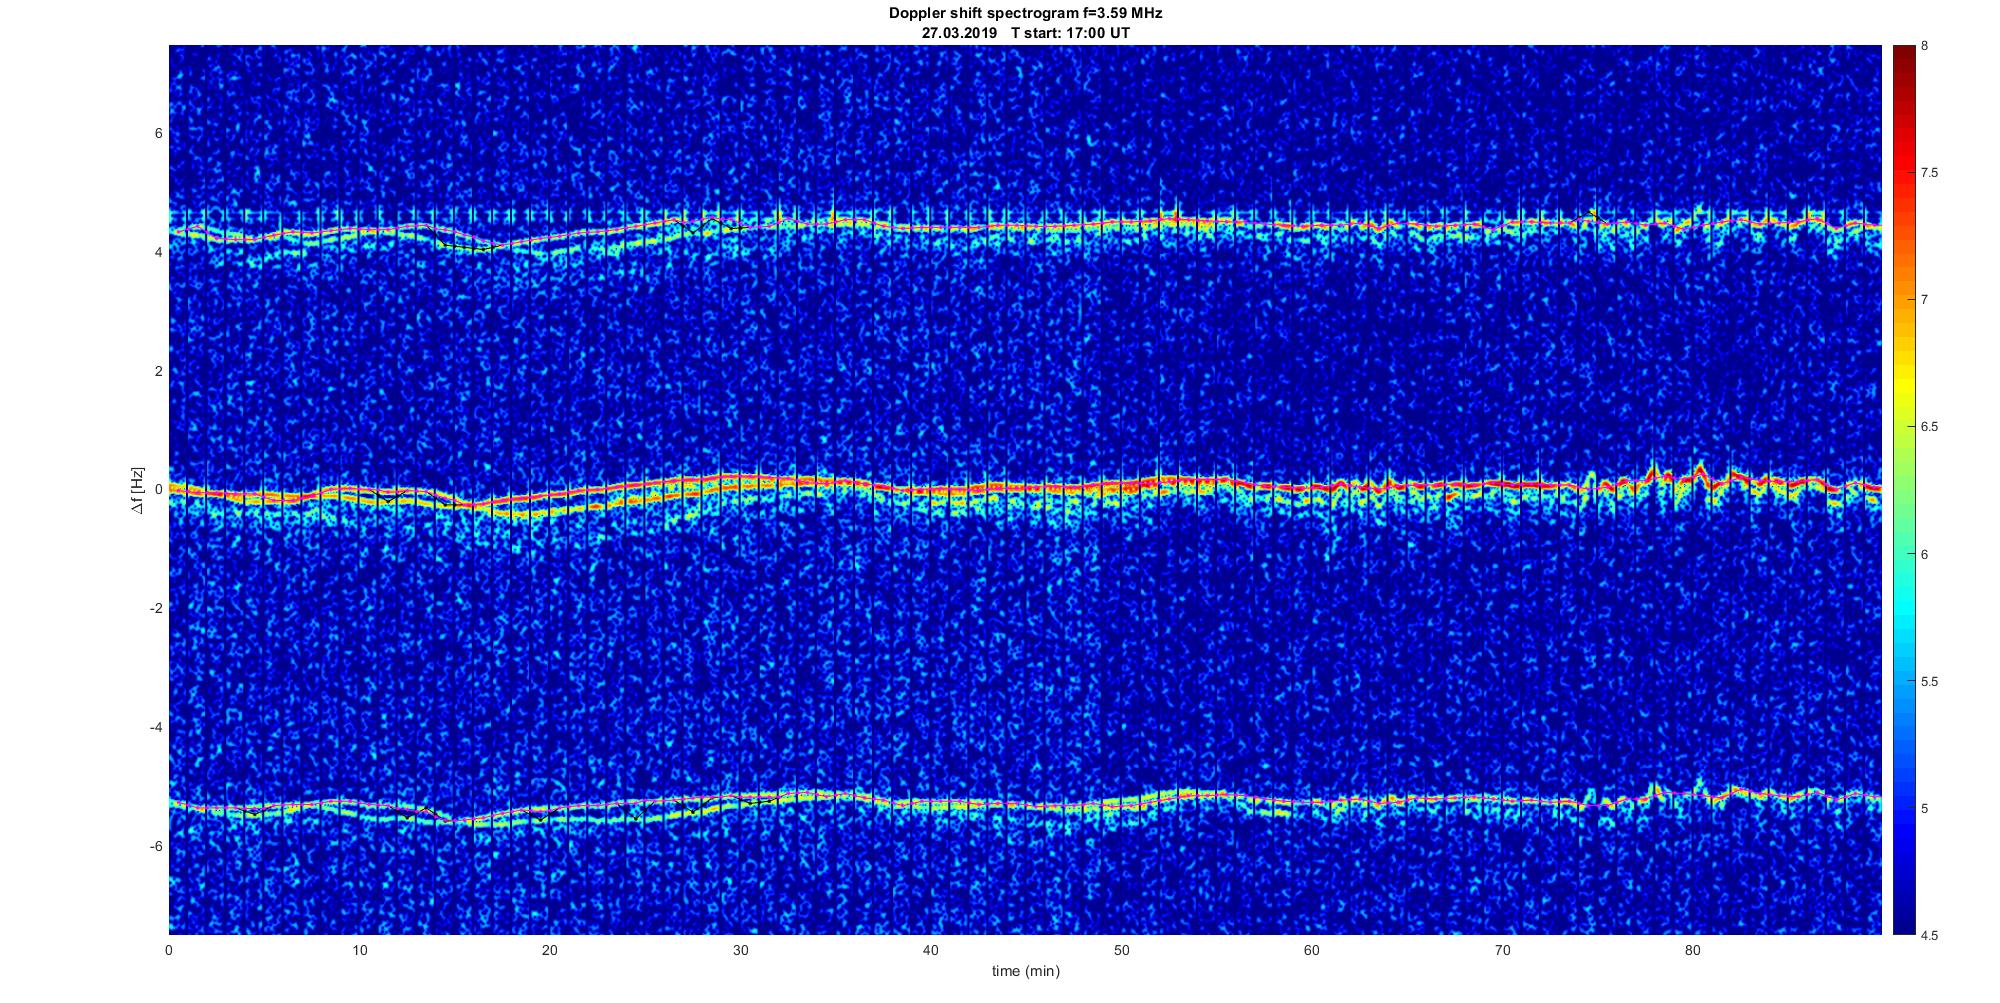Click the colorbar tick label '5.5'
Screen dimensions: 2000x1003
(x=1930, y=682)
